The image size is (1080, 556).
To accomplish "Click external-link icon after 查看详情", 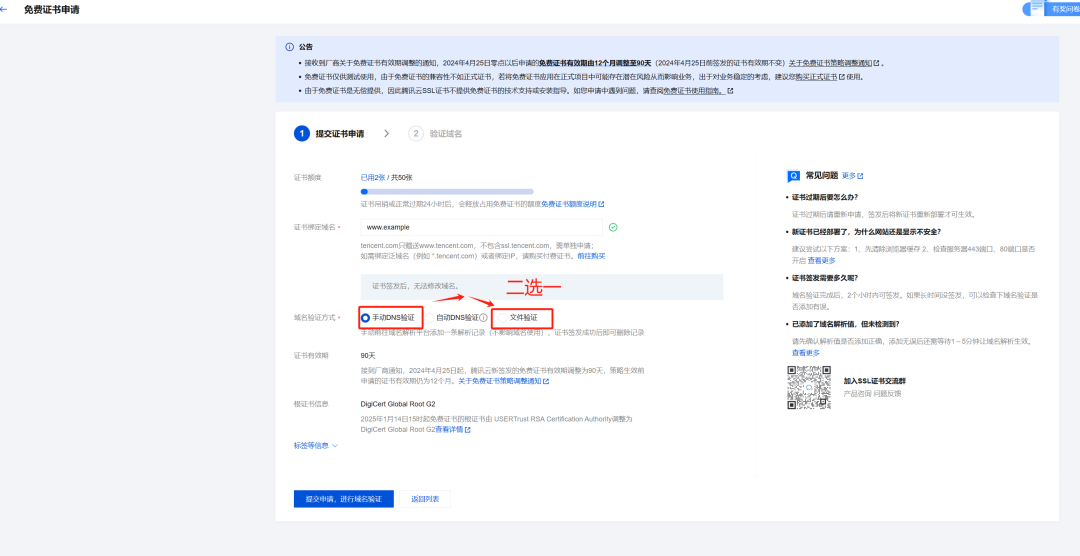I will (467, 429).
